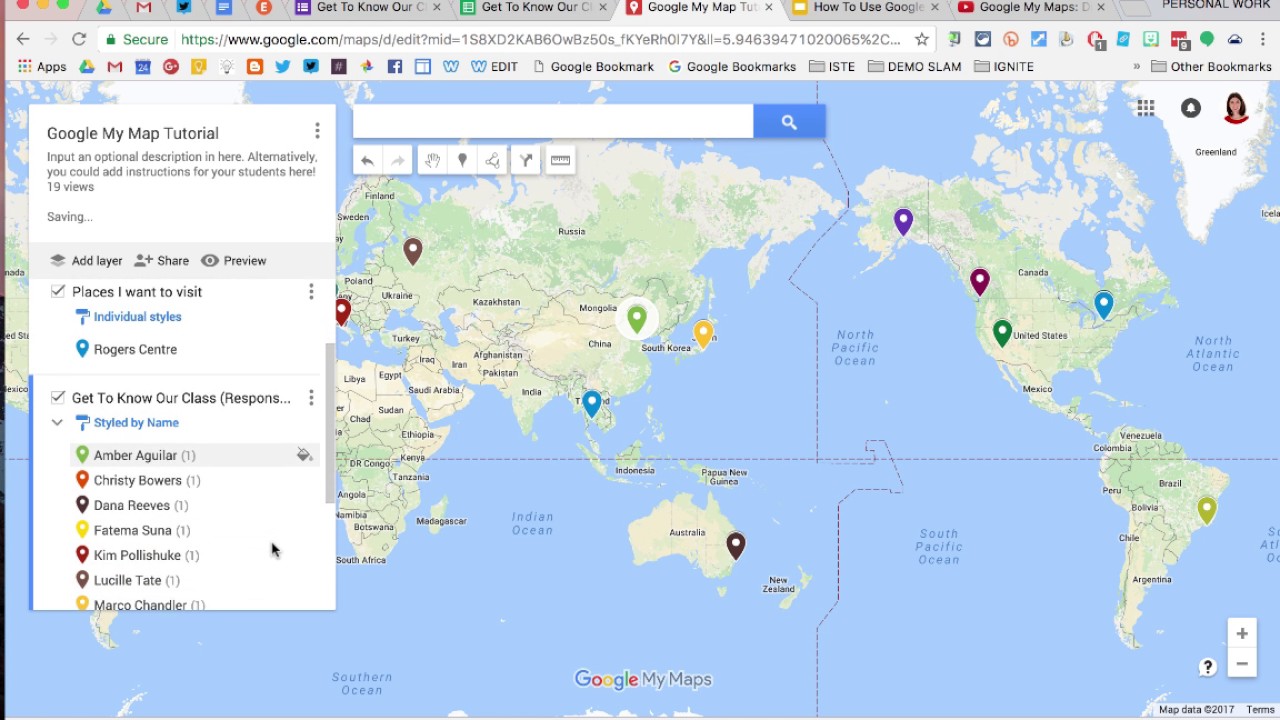Click the yellow marker over Japan
This screenshot has width=1280, height=720.
coord(703,334)
